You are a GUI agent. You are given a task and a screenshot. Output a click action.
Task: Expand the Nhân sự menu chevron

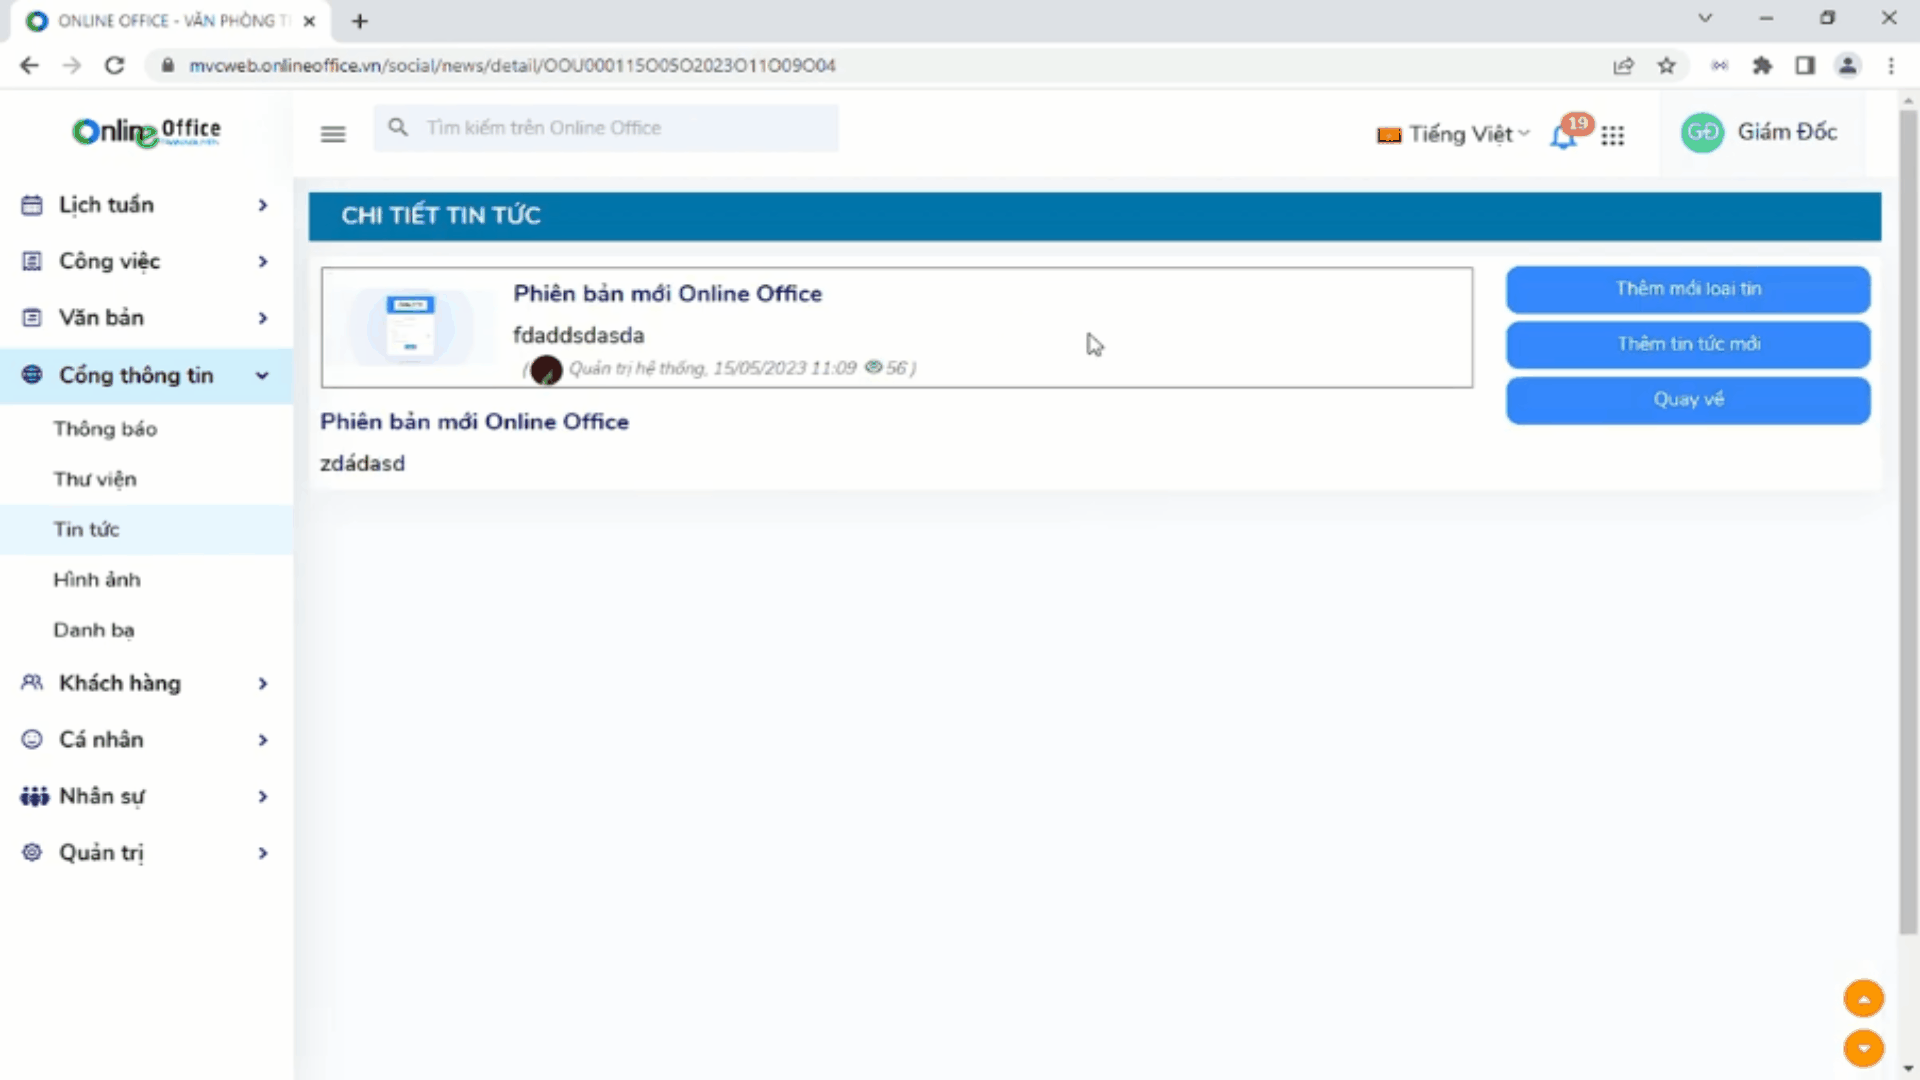click(263, 797)
